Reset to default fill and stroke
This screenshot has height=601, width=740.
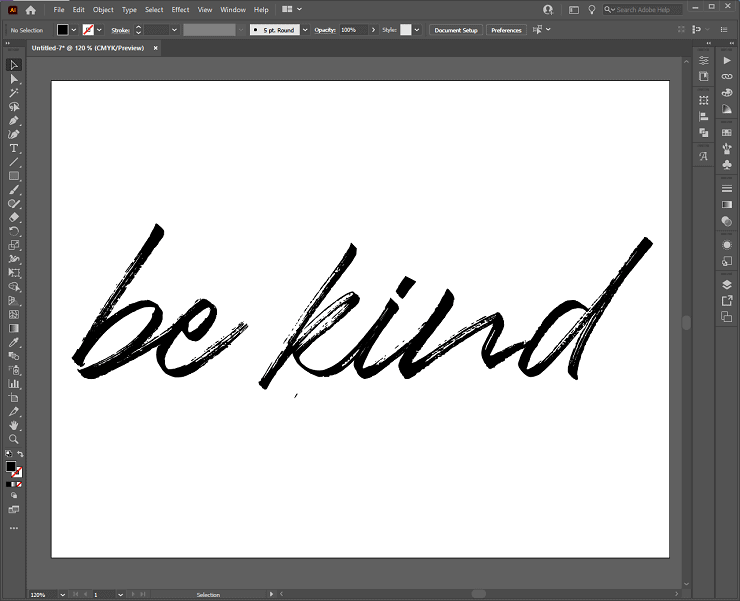tap(8, 454)
